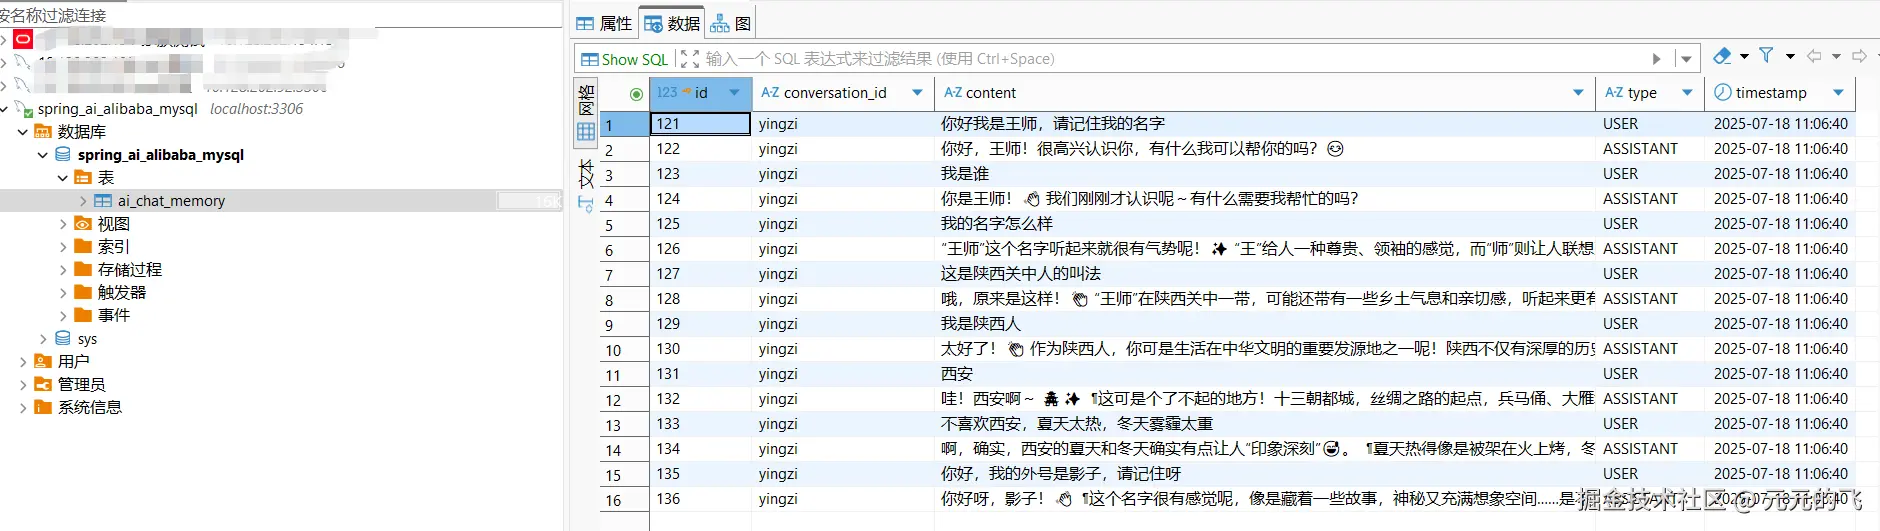Click the 事件 folder icon
Screen dimensions: 1880x531
tap(83, 315)
